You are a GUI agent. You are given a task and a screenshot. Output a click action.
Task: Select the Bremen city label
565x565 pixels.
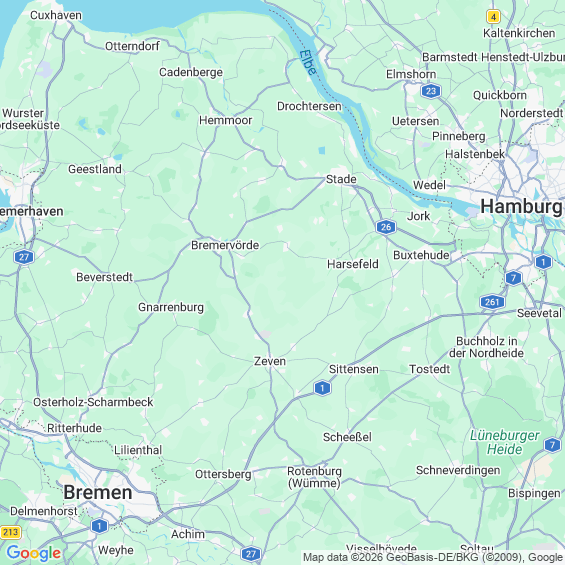coord(98,492)
